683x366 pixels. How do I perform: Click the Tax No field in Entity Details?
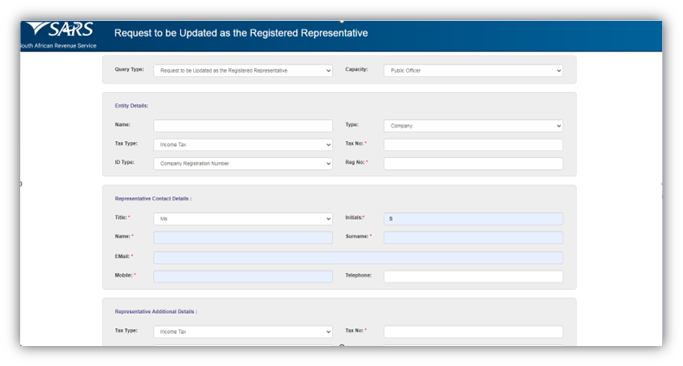(473, 145)
